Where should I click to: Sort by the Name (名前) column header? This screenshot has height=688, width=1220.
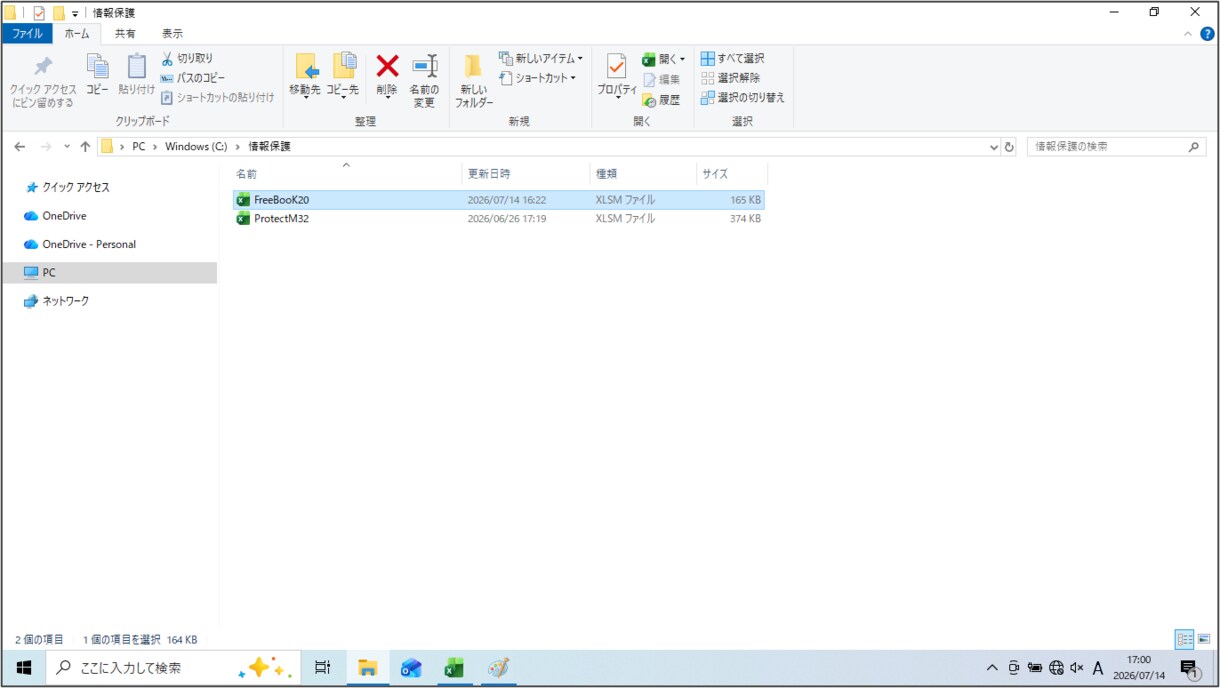pyautogui.click(x=346, y=173)
